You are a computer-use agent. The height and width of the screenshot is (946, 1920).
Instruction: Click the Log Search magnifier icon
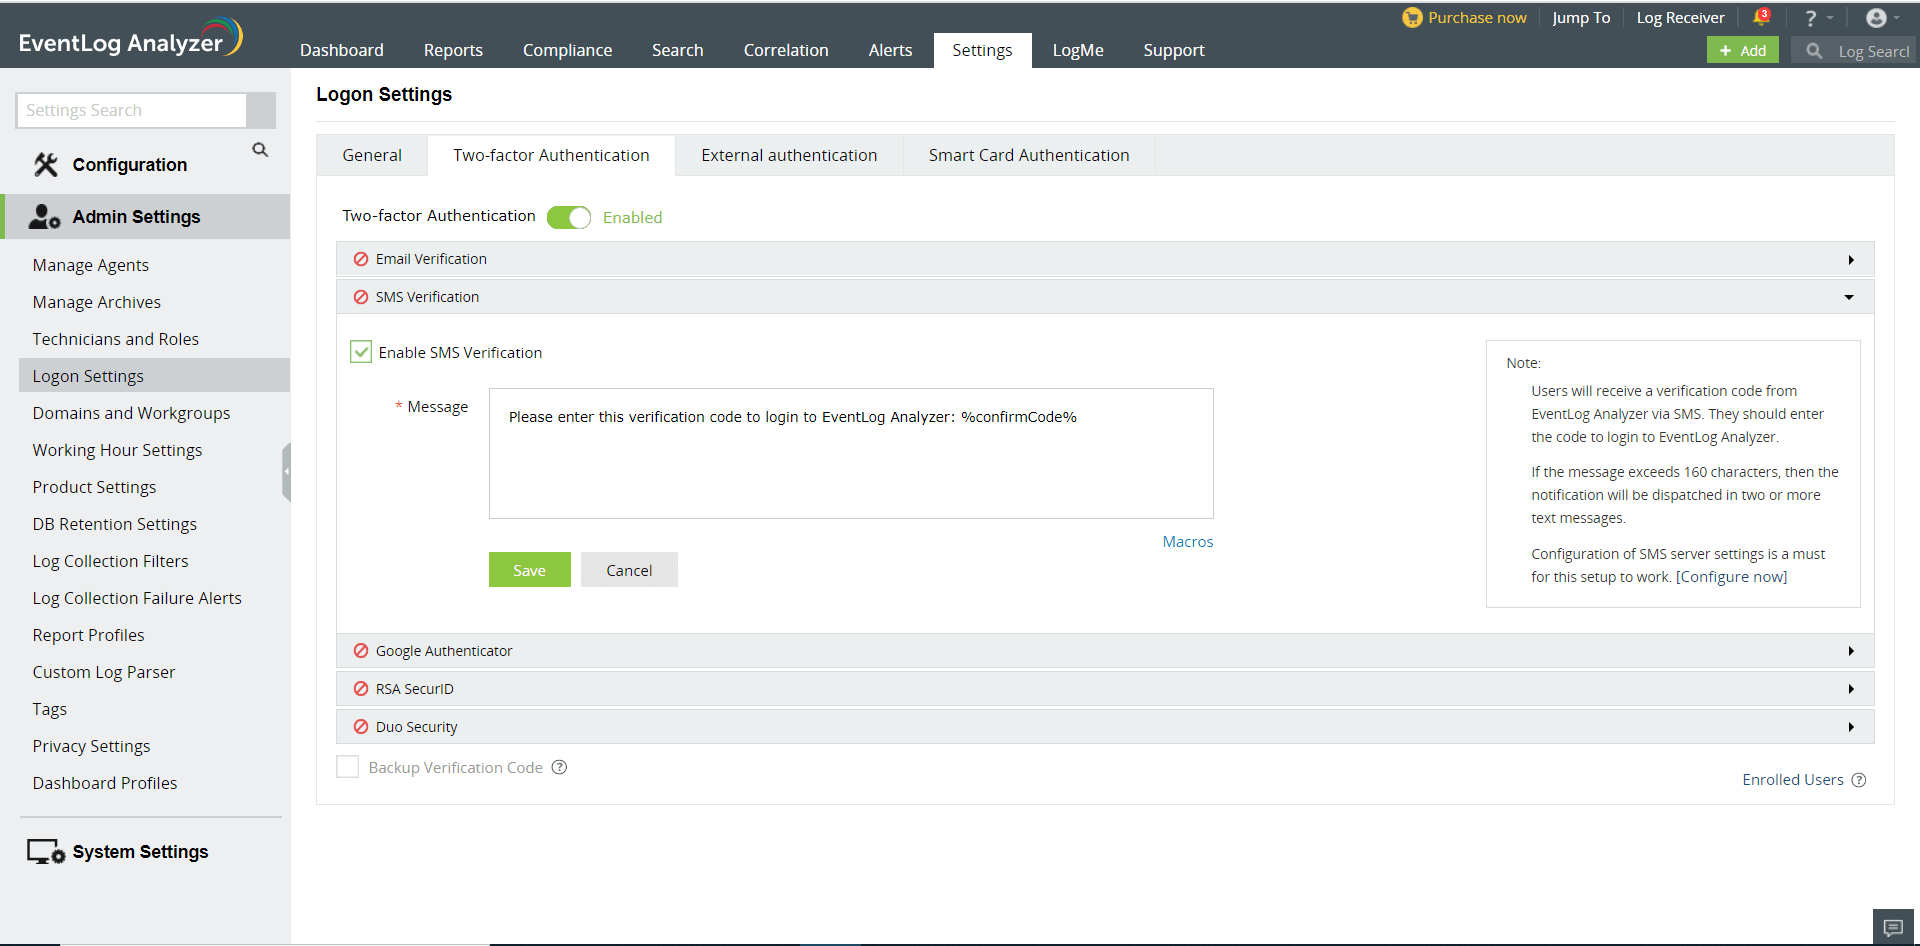click(x=1814, y=51)
